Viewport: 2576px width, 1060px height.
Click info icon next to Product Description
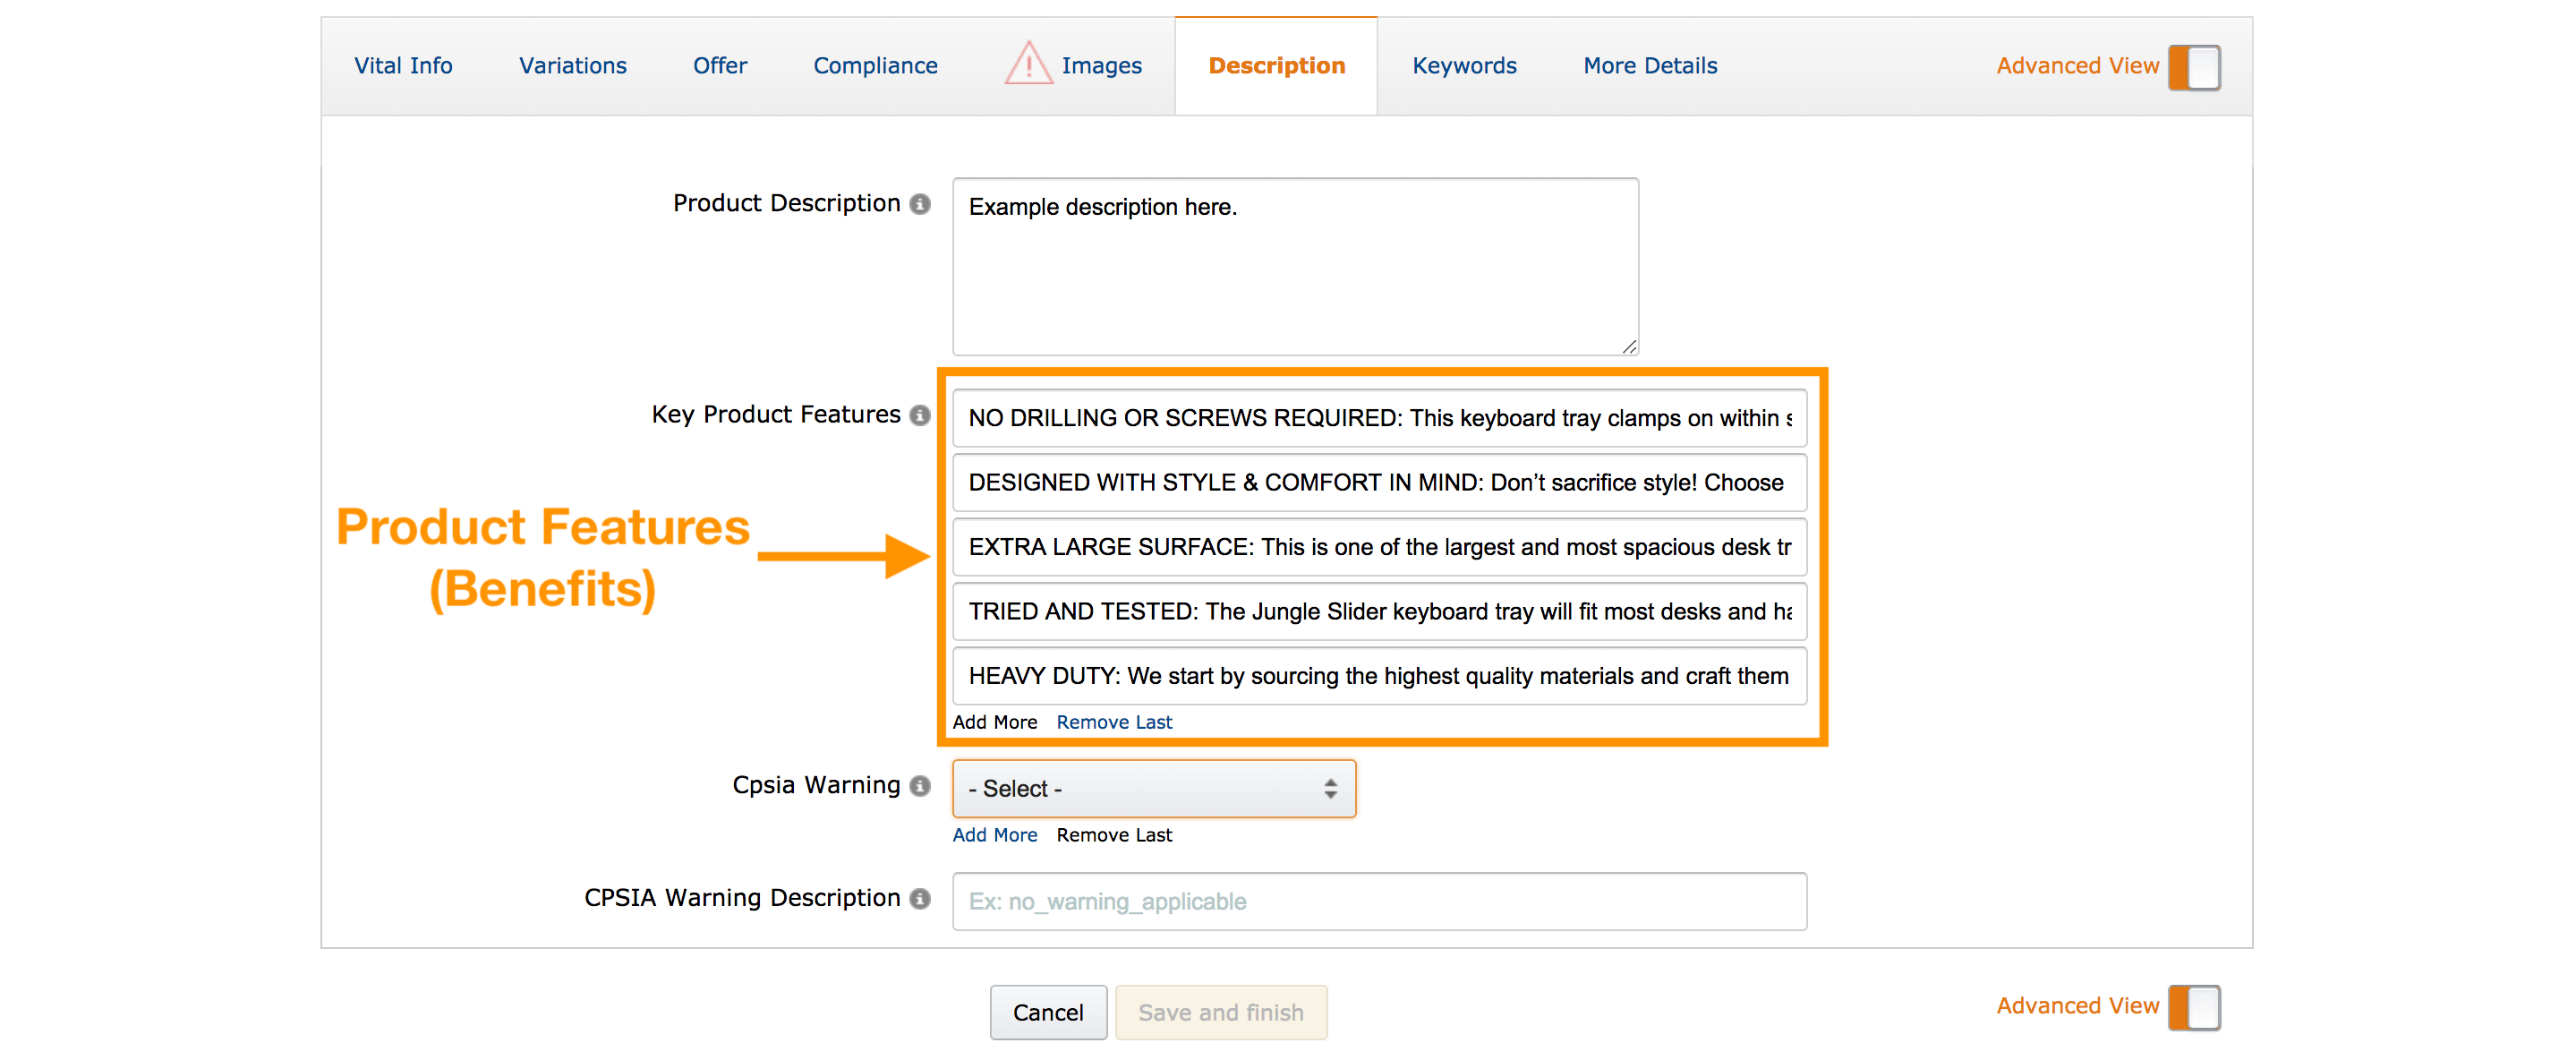click(x=920, y=204)
